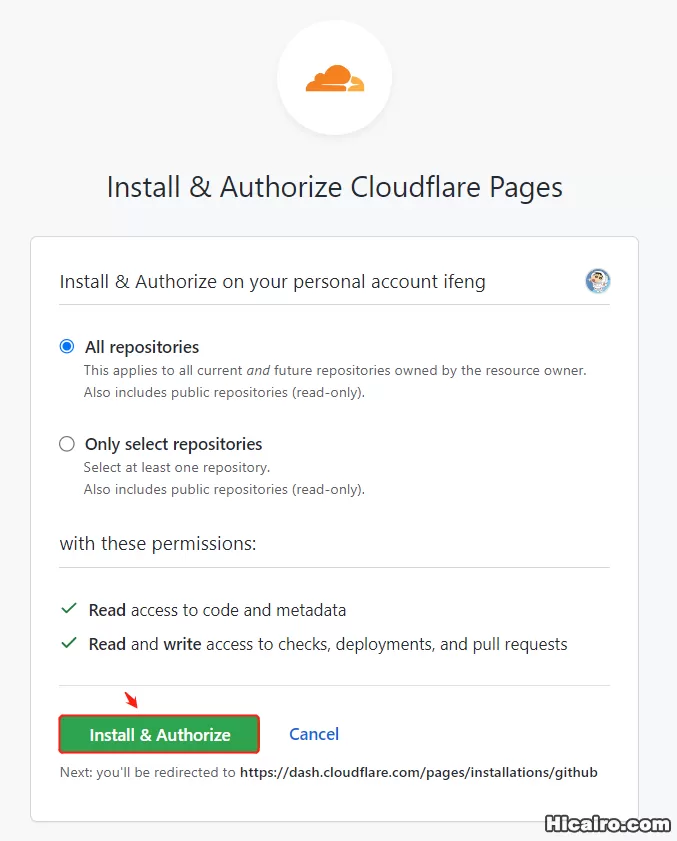Click the Install & Authorize heading
Screen dimensions: 677x841
tap(334, 187)
